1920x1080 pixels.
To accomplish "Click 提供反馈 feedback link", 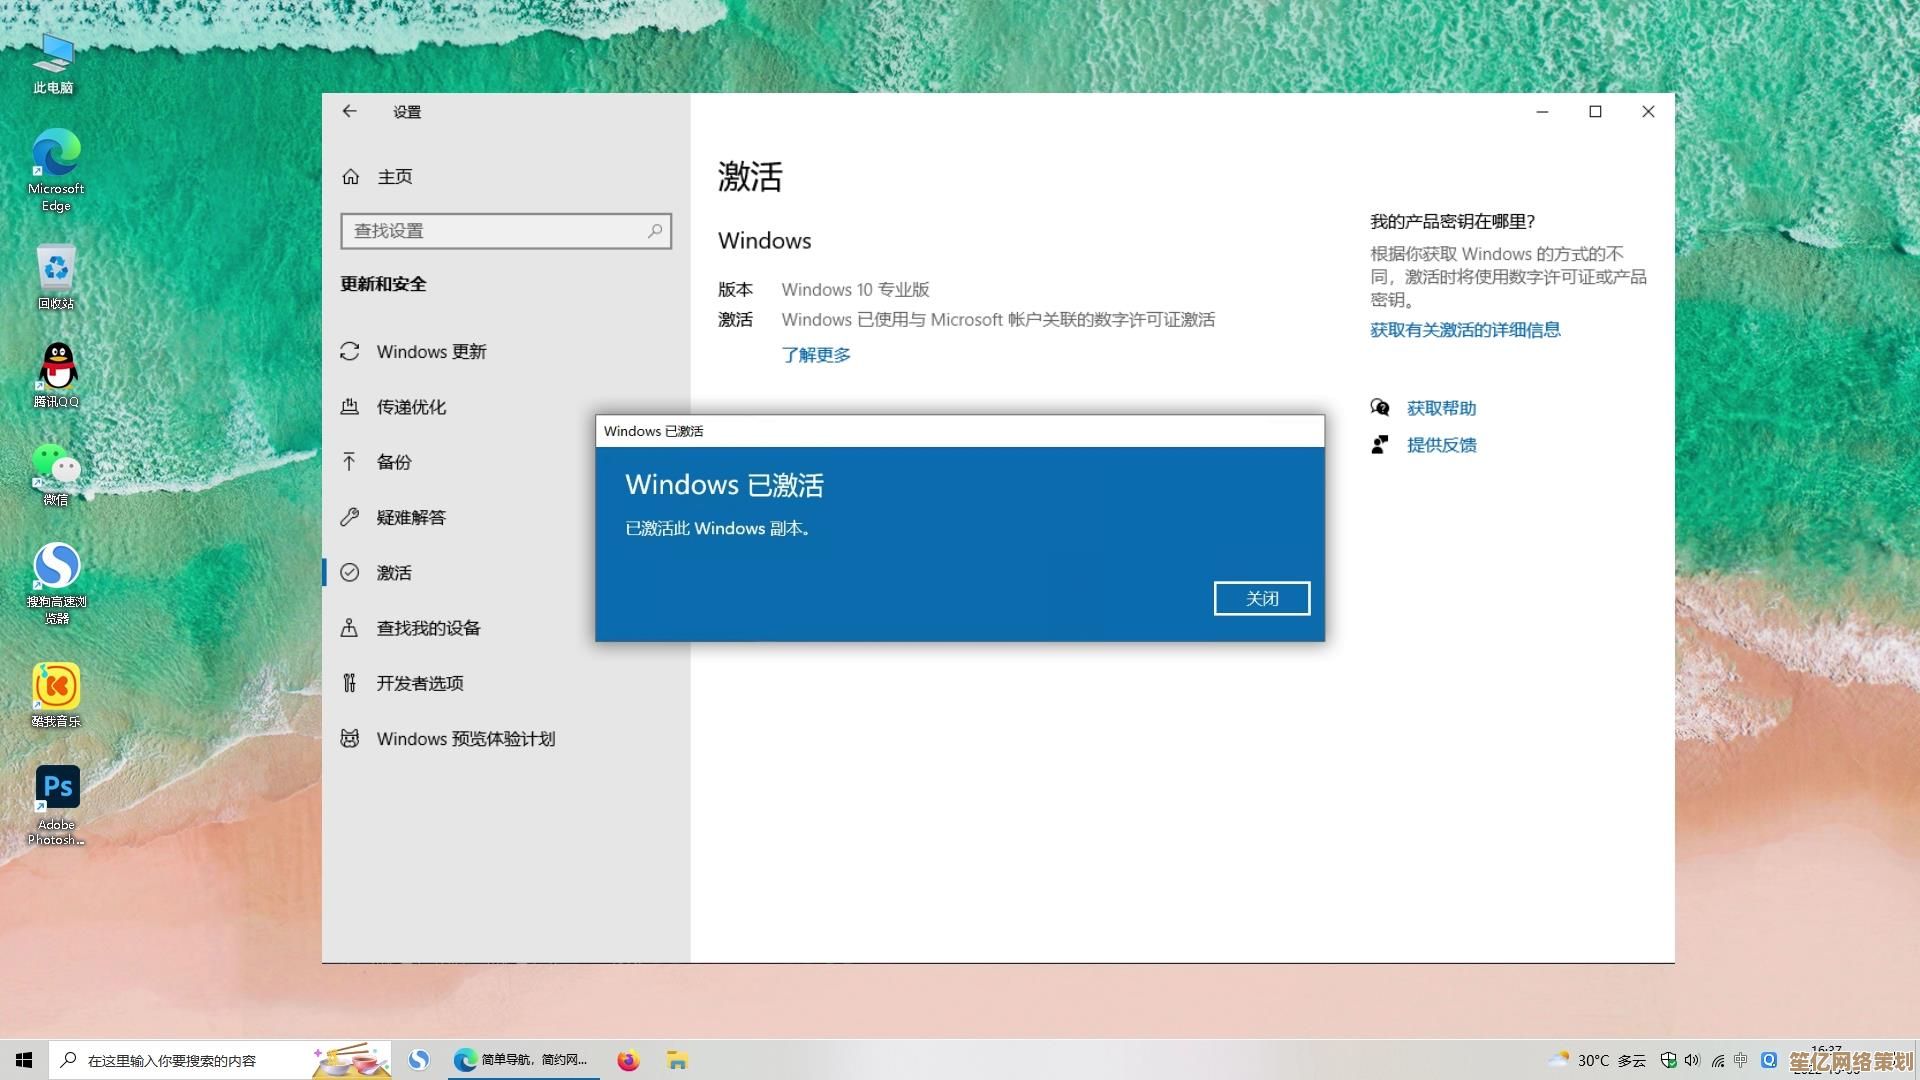I will pos(1440,445).
